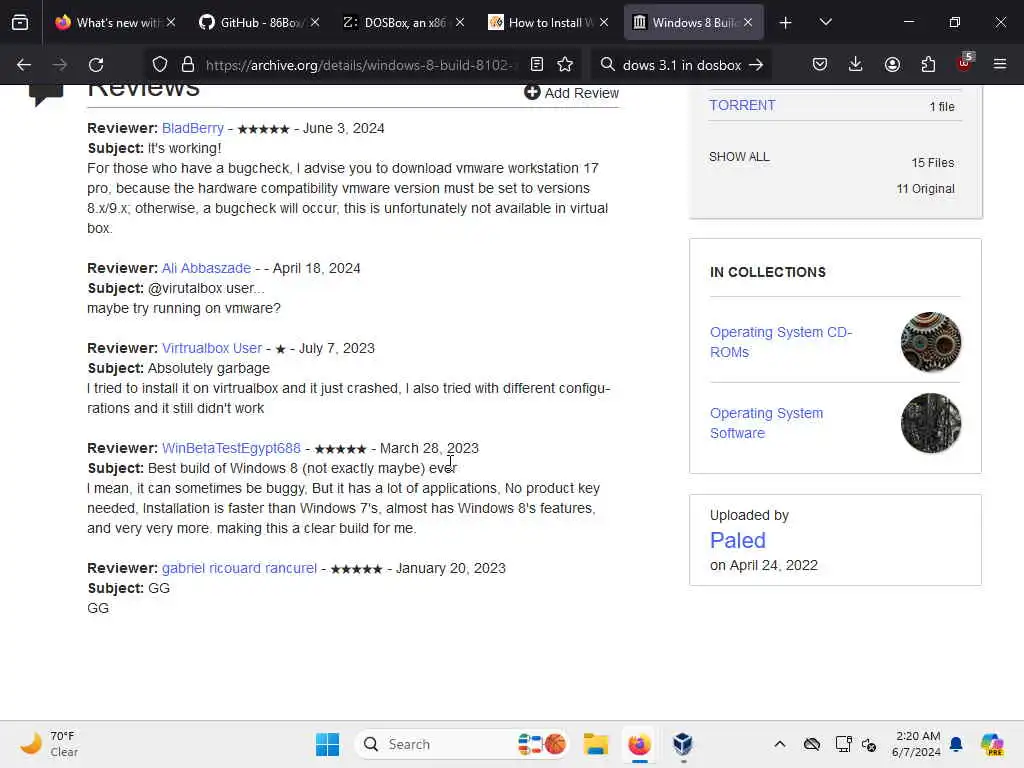
Task: Open VirtualBox from taskbar
Action: click(x=682, y=744)
